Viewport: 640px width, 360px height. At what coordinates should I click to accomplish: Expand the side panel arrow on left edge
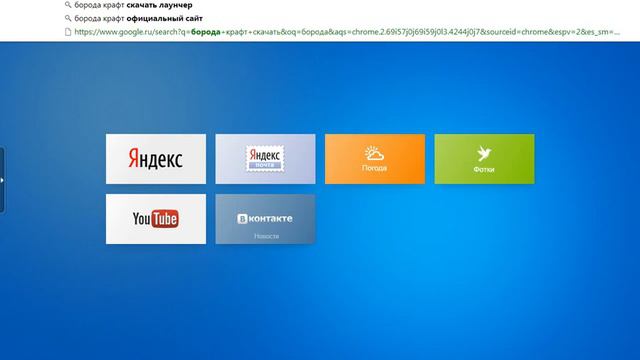tap(2, 180)
